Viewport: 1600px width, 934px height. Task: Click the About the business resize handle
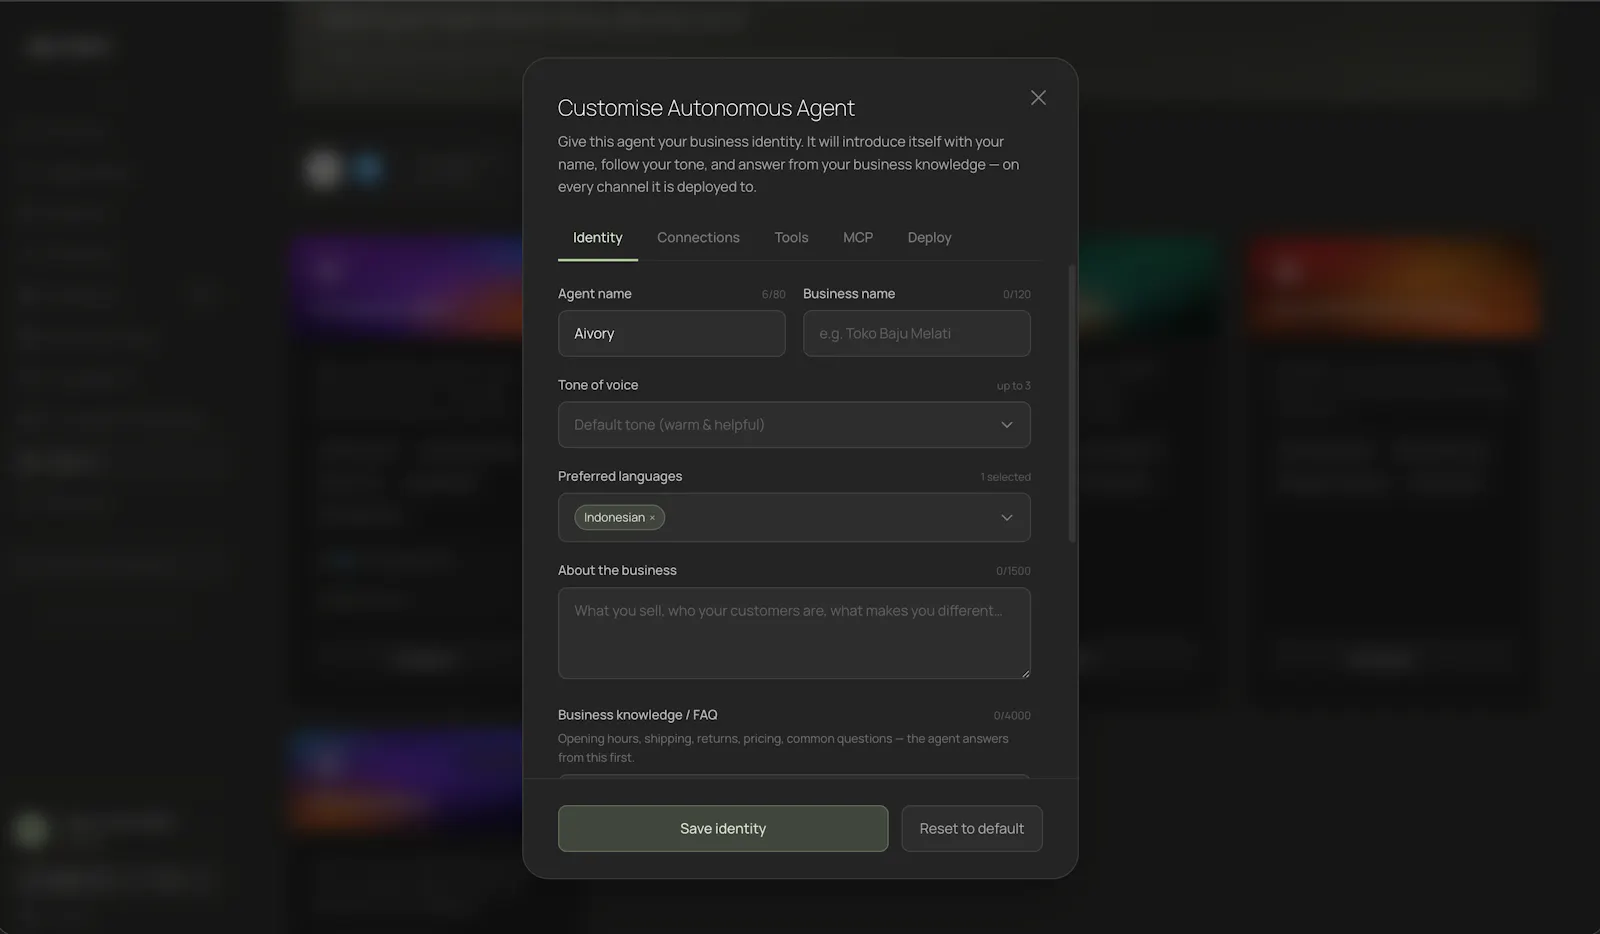tap(1024, 673)
